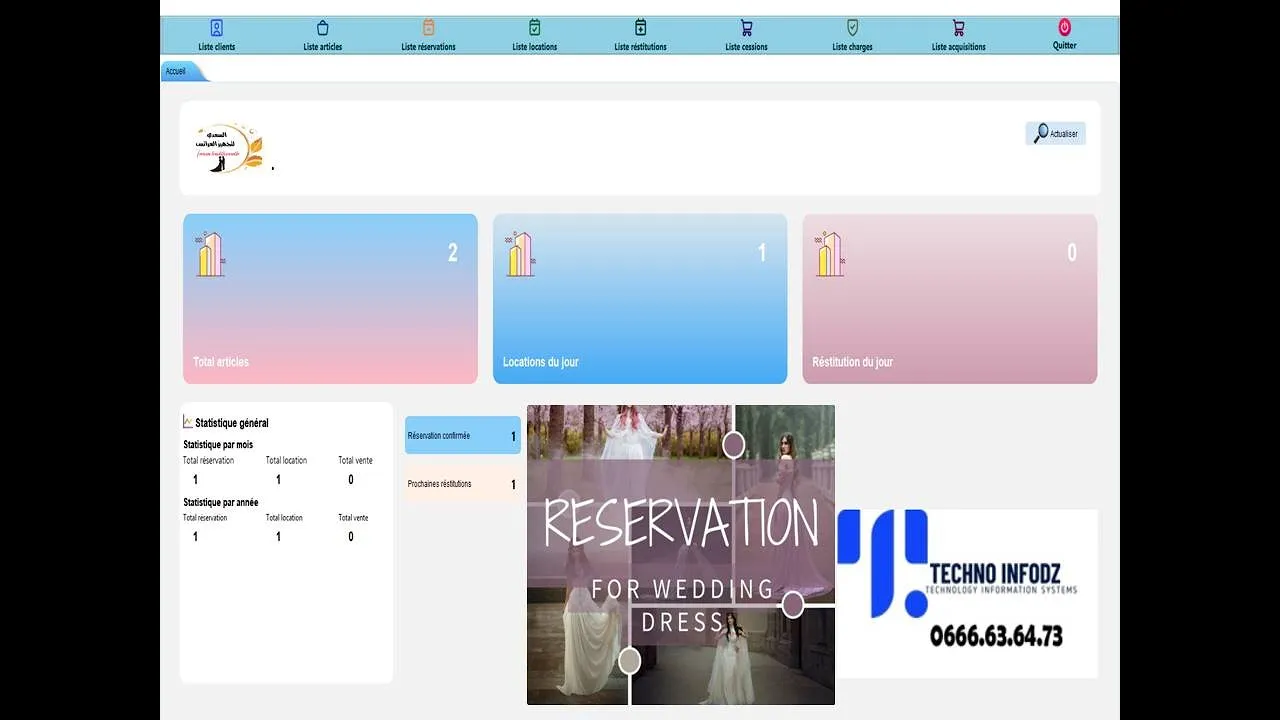Image resolution: width=1280 pixels, height=720 pixels.
Task: Switch to the Accueil tab
Action: 177,72
